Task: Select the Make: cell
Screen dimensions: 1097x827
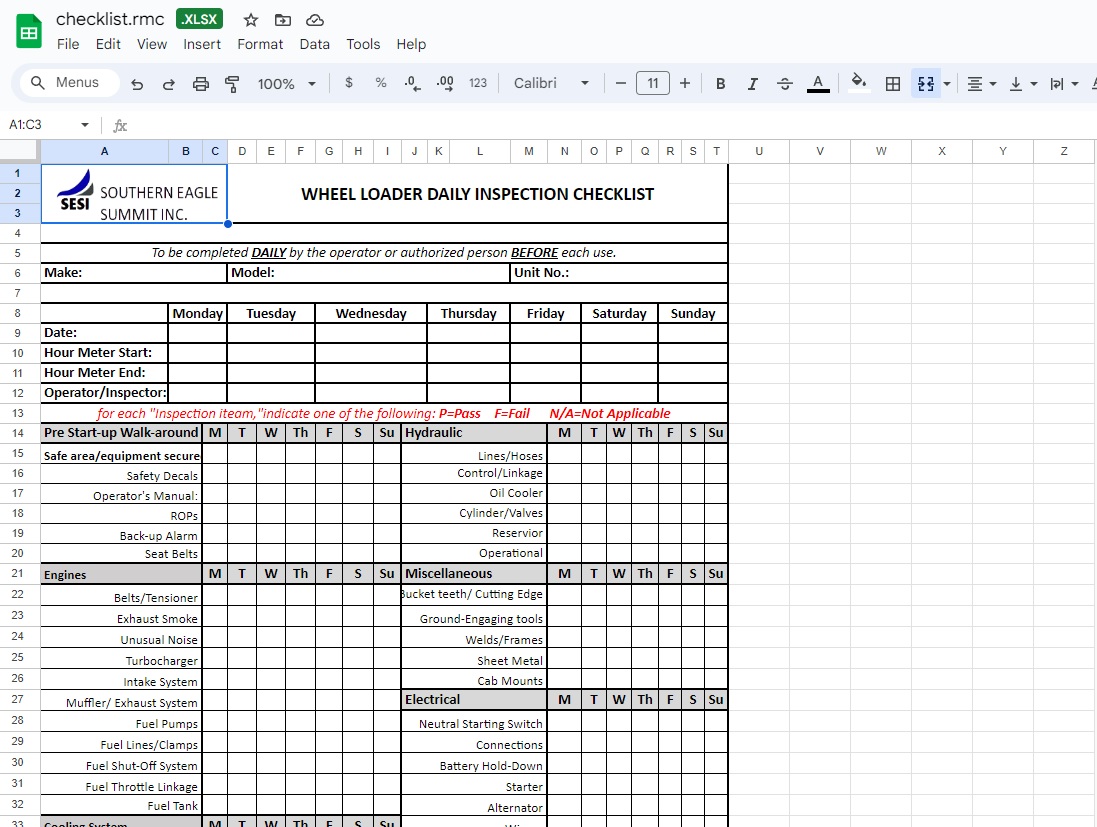Action: [134, 273]
